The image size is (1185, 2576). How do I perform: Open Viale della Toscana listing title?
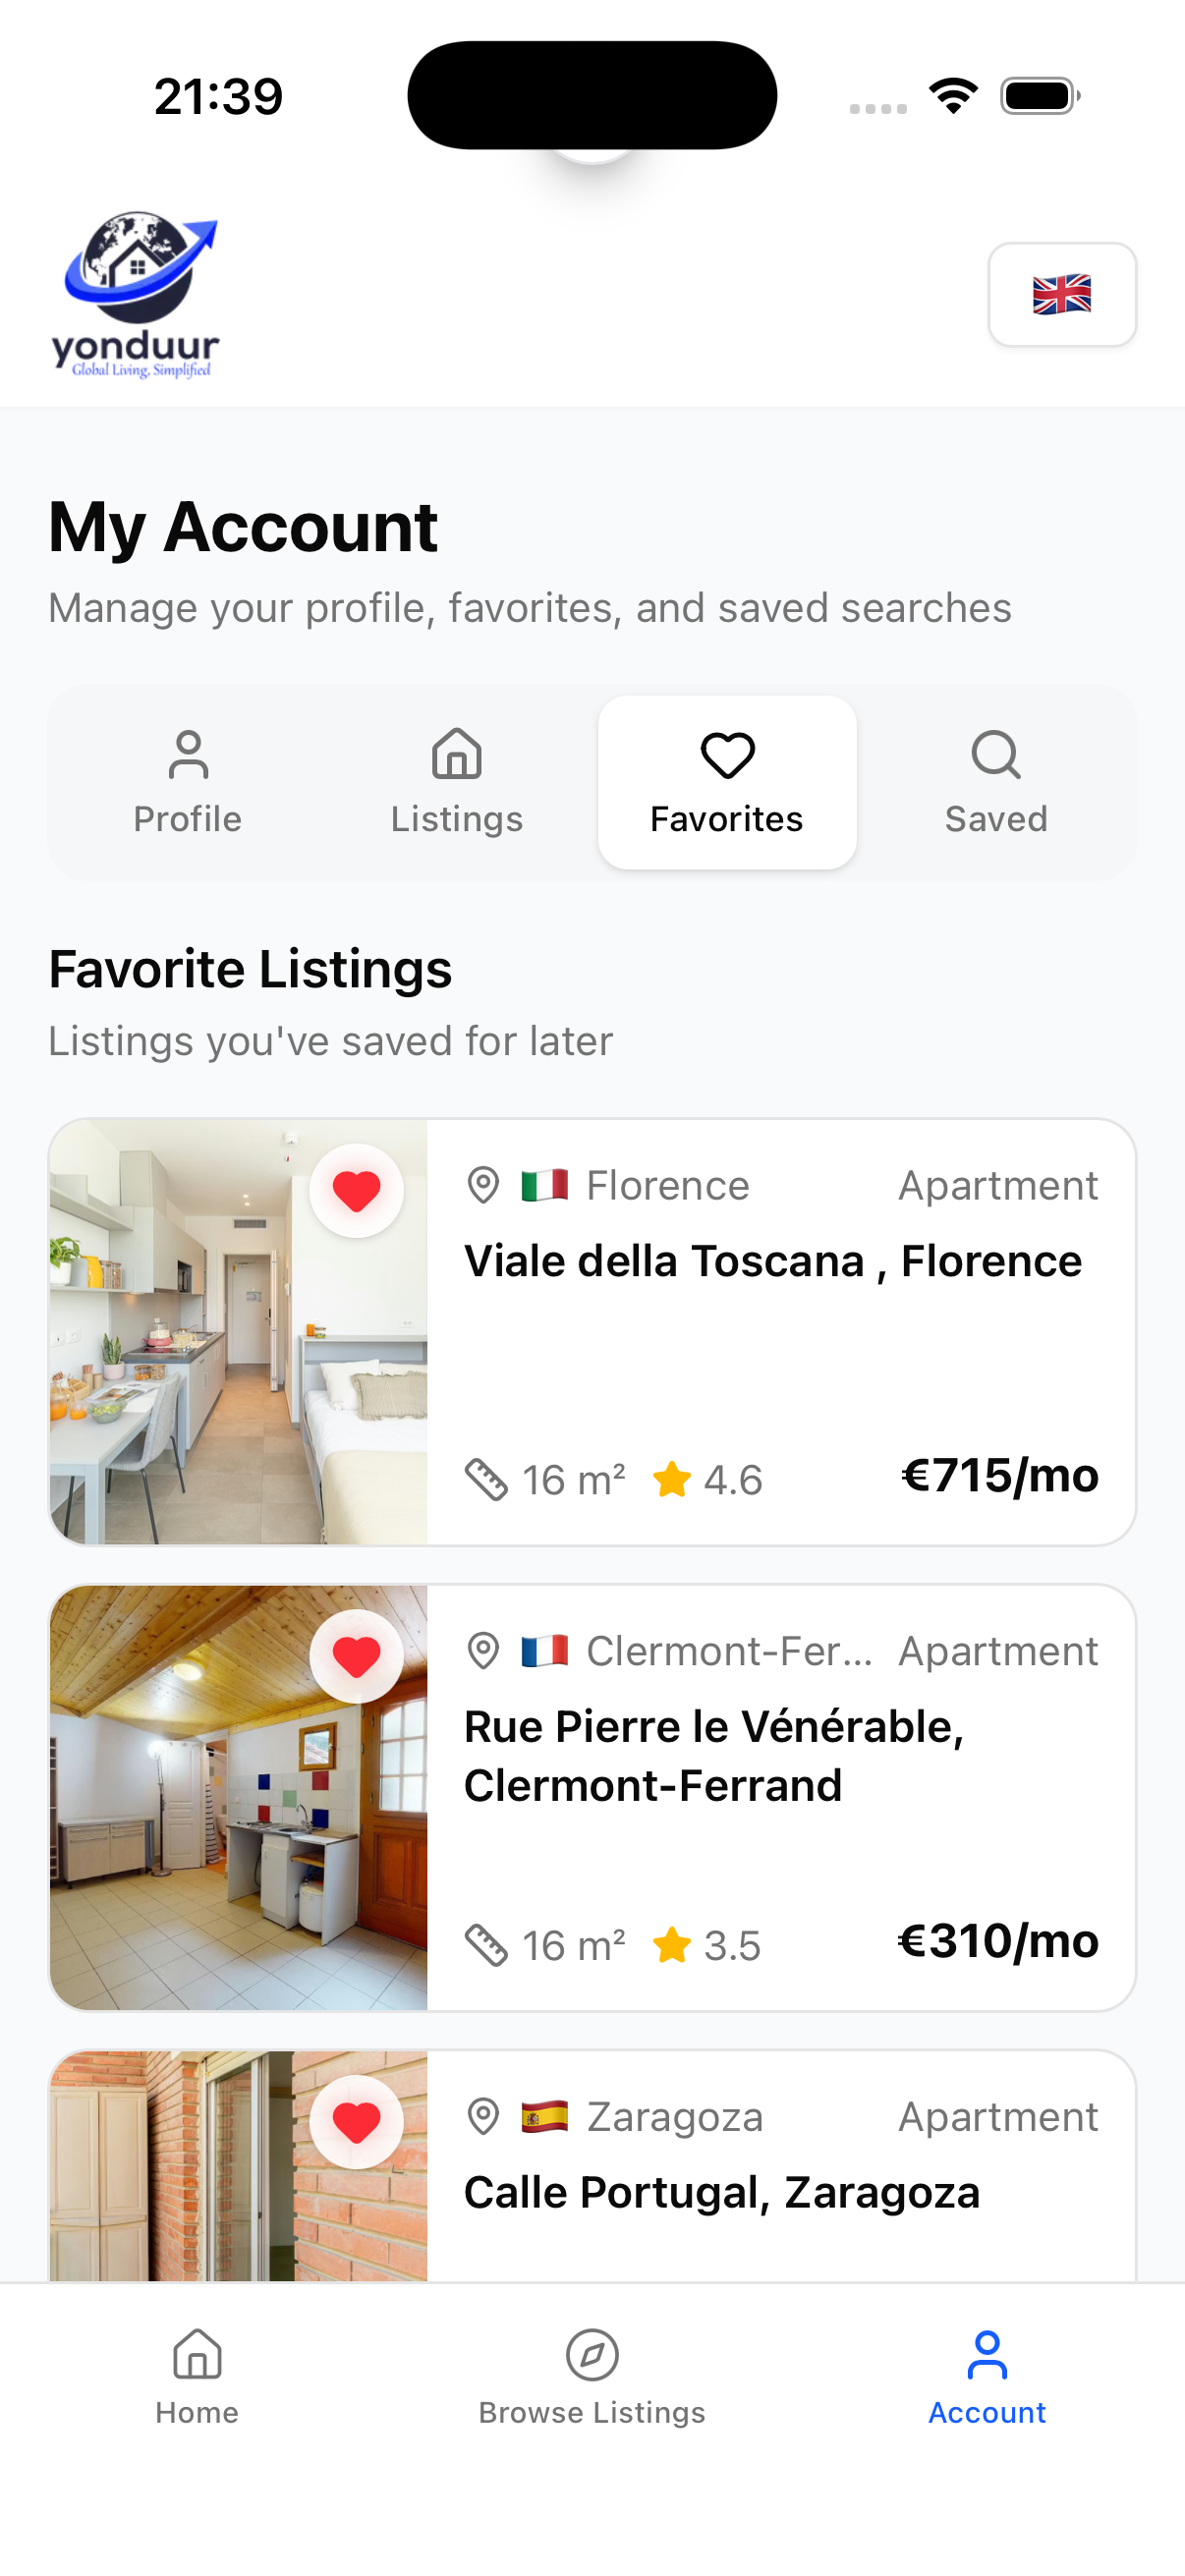[x=772, y=1261]
